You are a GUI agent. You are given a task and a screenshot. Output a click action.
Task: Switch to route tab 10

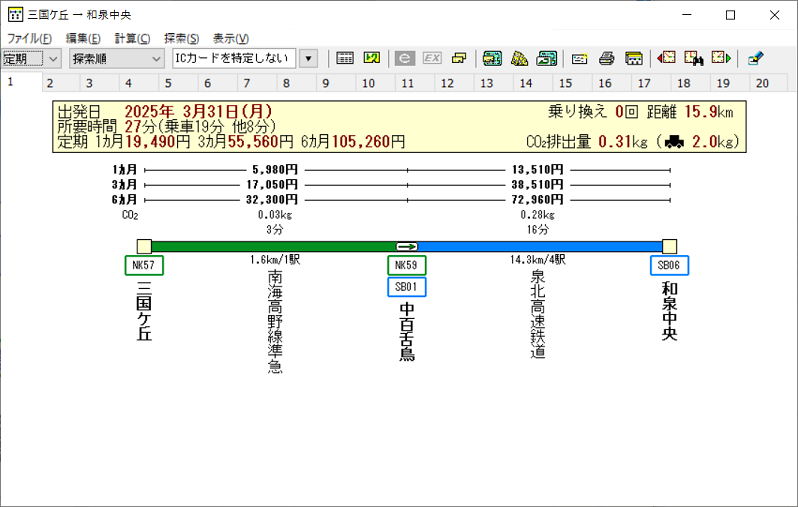pyautogui.click(x=376, y=83)
